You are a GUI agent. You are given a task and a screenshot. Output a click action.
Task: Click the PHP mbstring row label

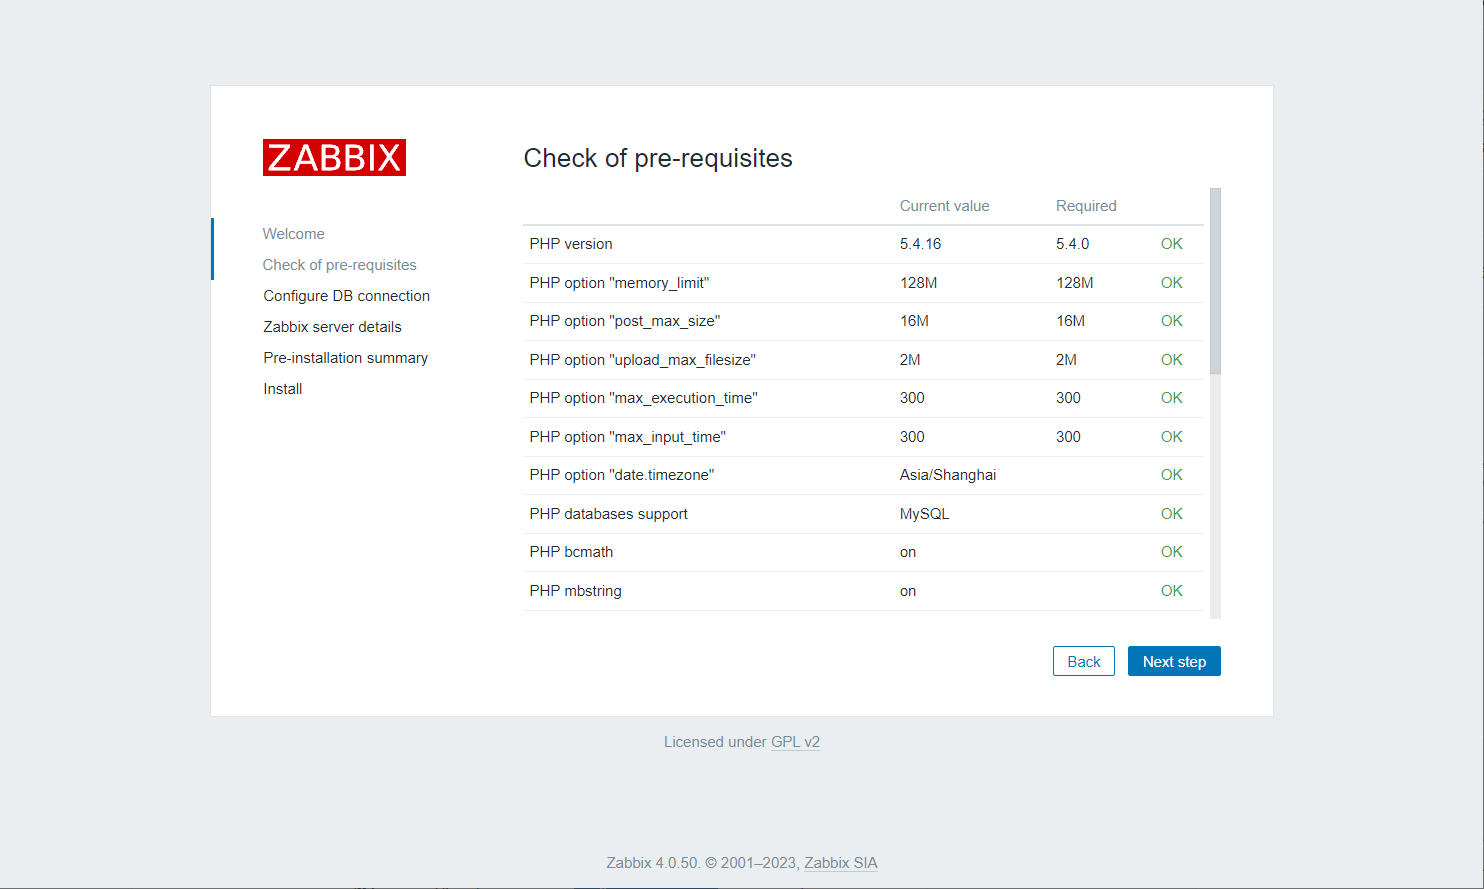click(x=575, y=591)
